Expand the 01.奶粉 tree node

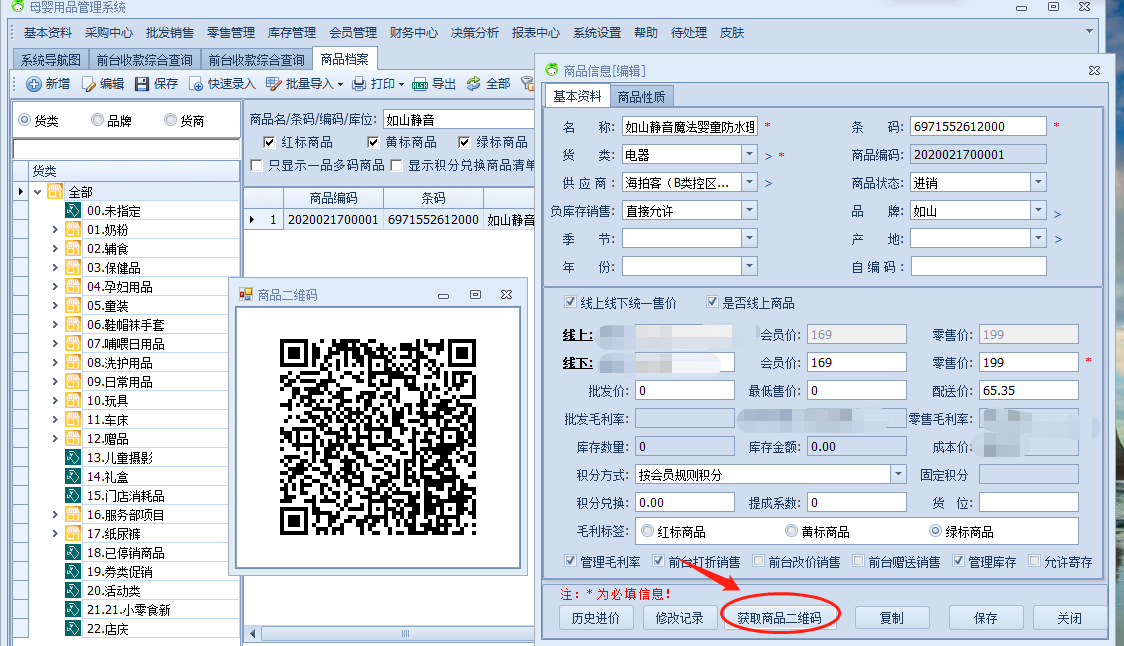coord(55,229)
